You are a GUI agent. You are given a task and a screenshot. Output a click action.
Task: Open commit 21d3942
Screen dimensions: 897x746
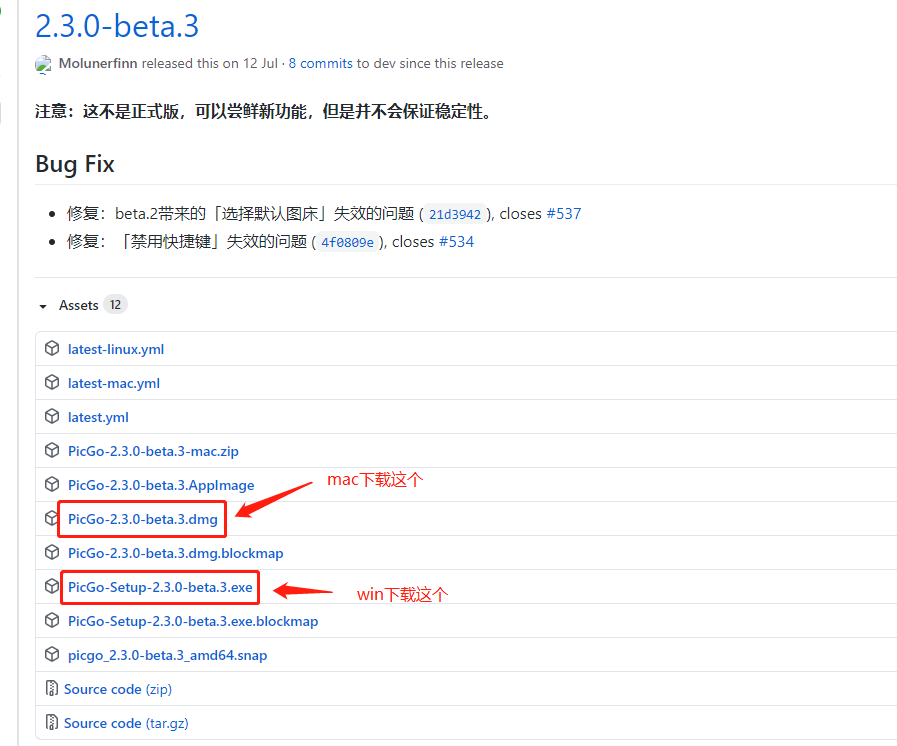tap(455, 214)
